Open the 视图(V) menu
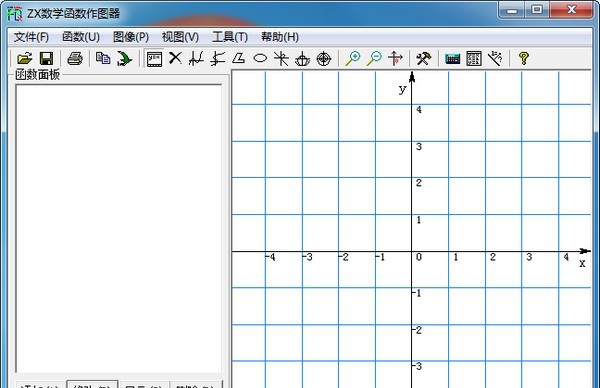Viewport: 600px width, 388px height. pos(180,37)
